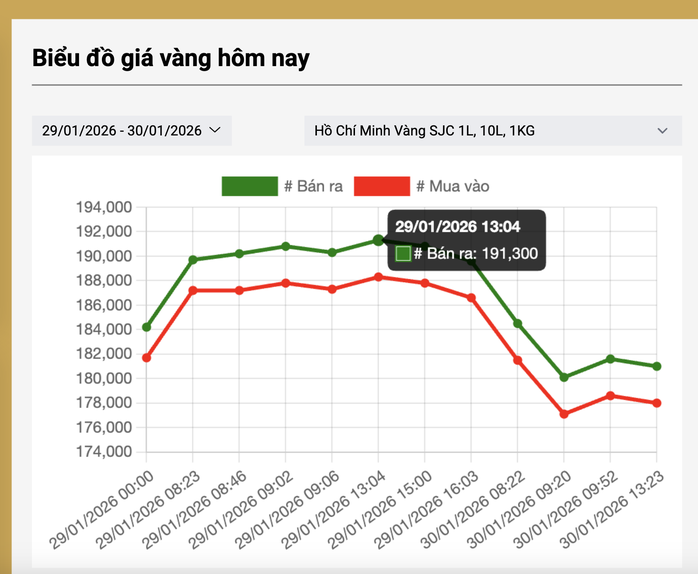Select the lowest green point at 30/01/2026 09:20
This screenshot has width=698, height=574.
pos(564,377)
